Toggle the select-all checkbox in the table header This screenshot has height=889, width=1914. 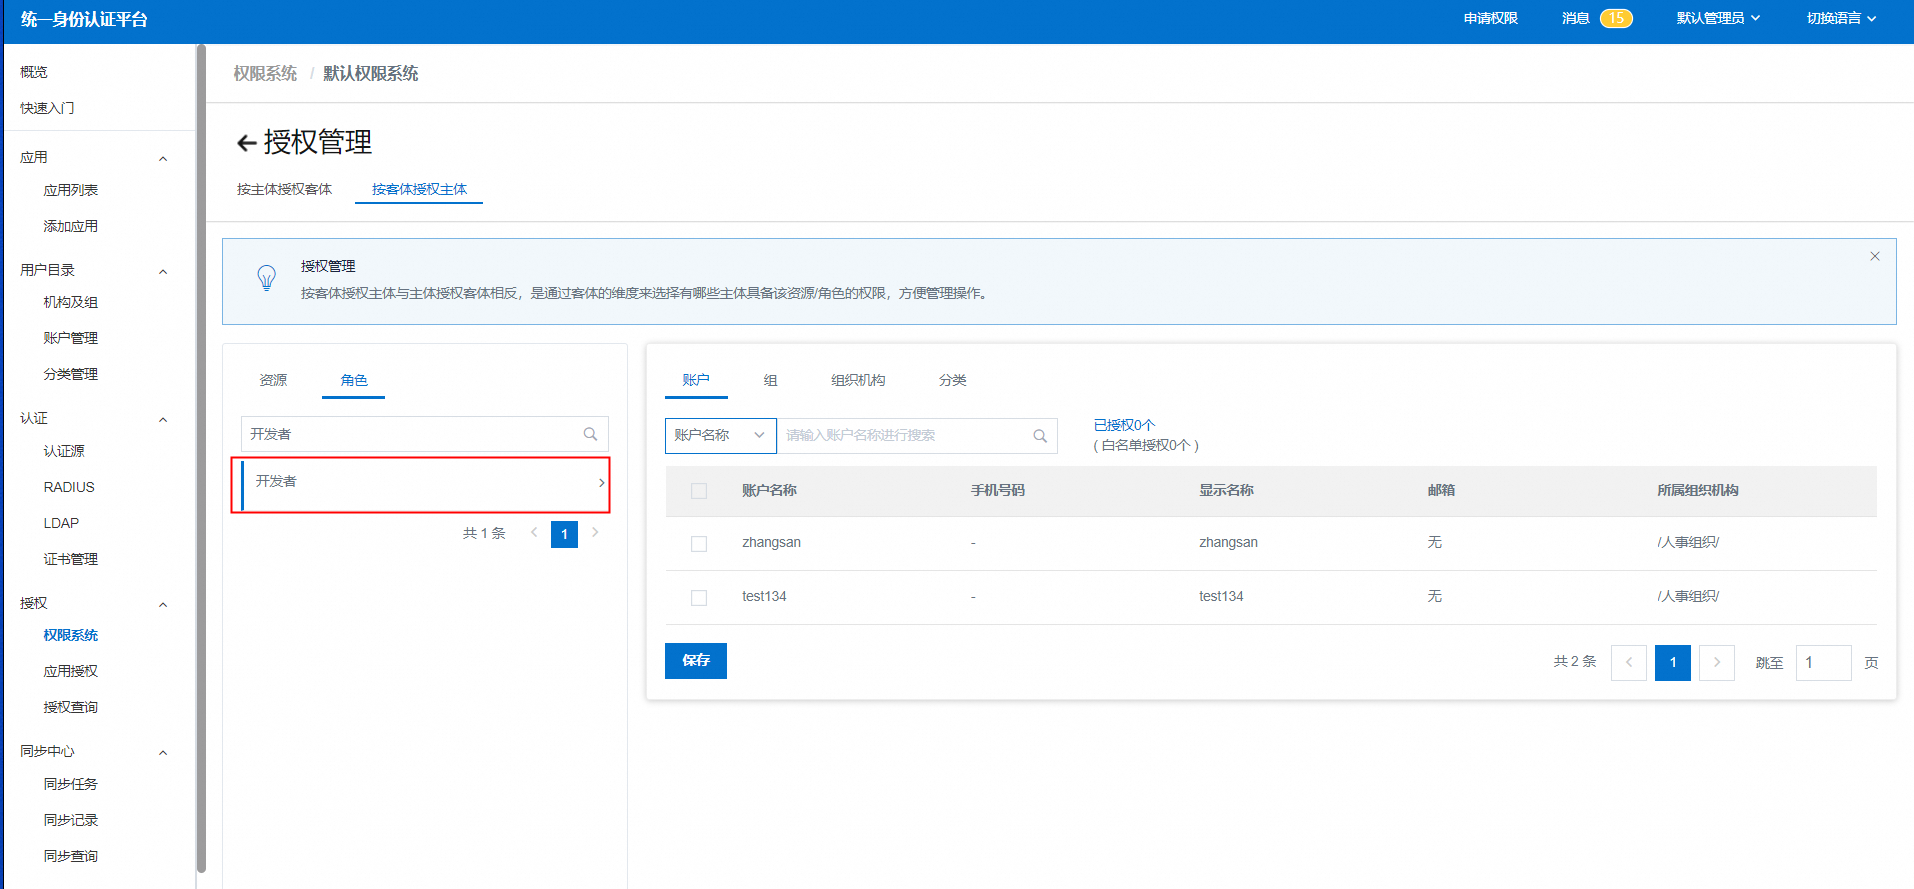click(x=699, y=491)
